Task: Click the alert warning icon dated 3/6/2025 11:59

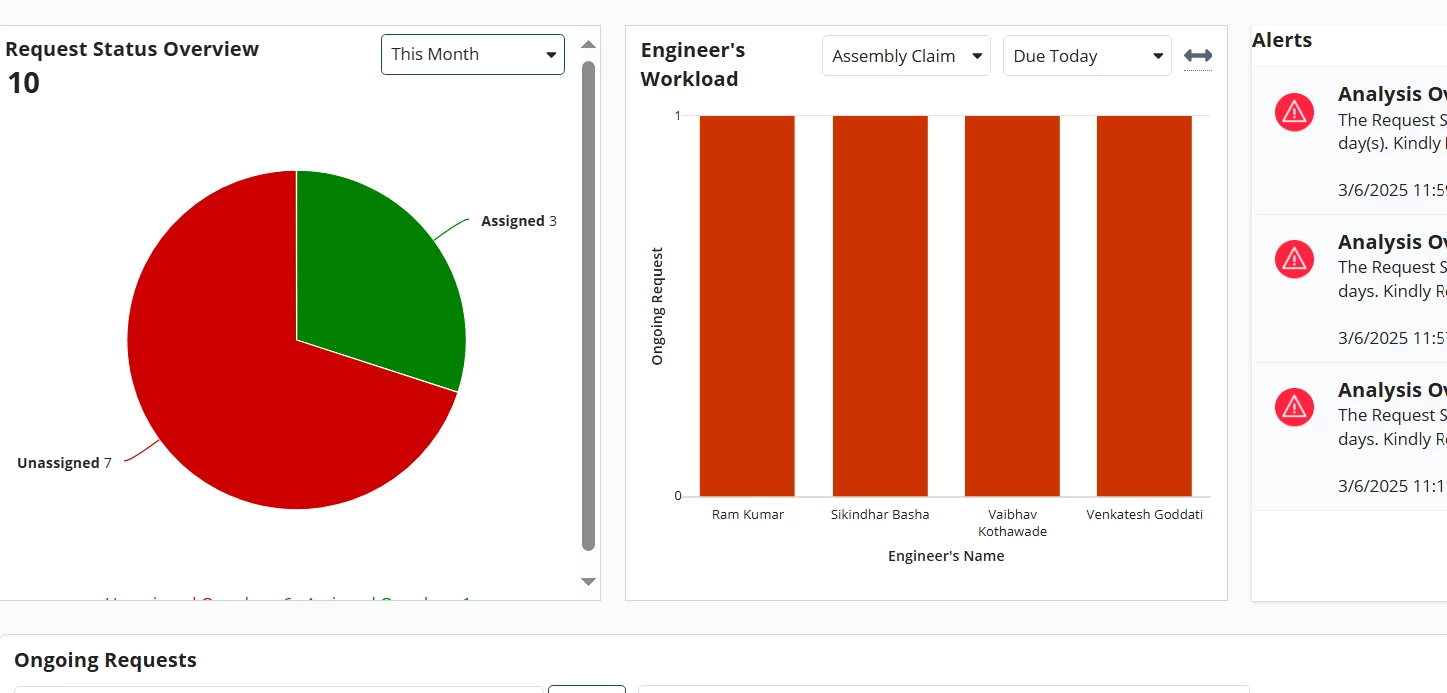Action: (1294, 112)
